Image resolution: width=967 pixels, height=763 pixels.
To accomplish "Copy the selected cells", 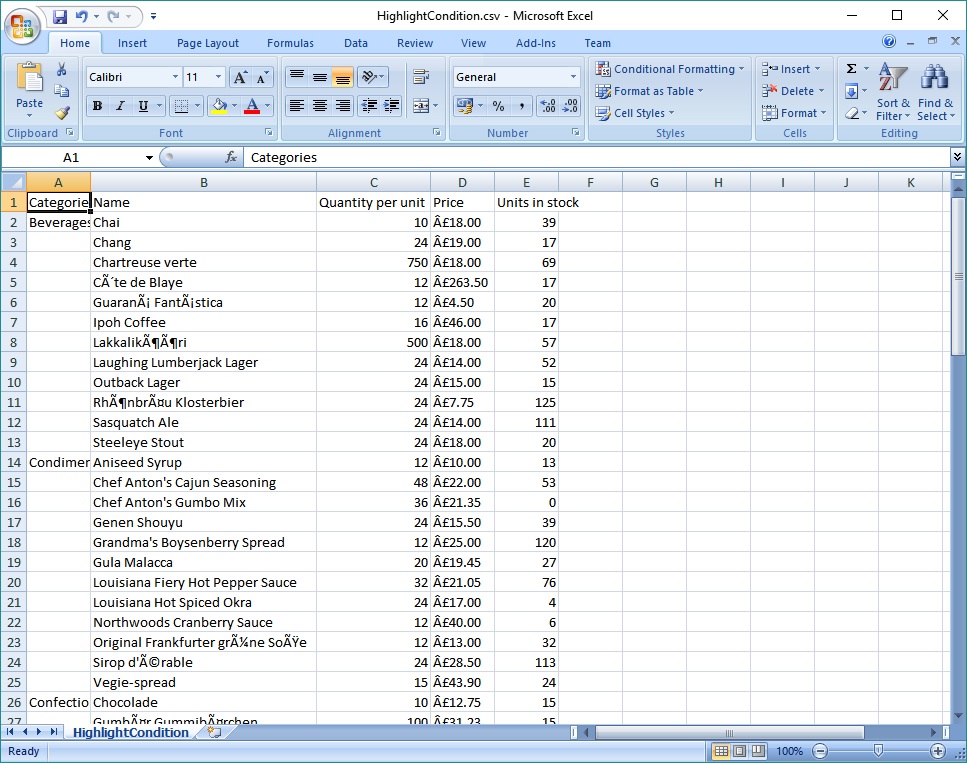I will (62, 91).
